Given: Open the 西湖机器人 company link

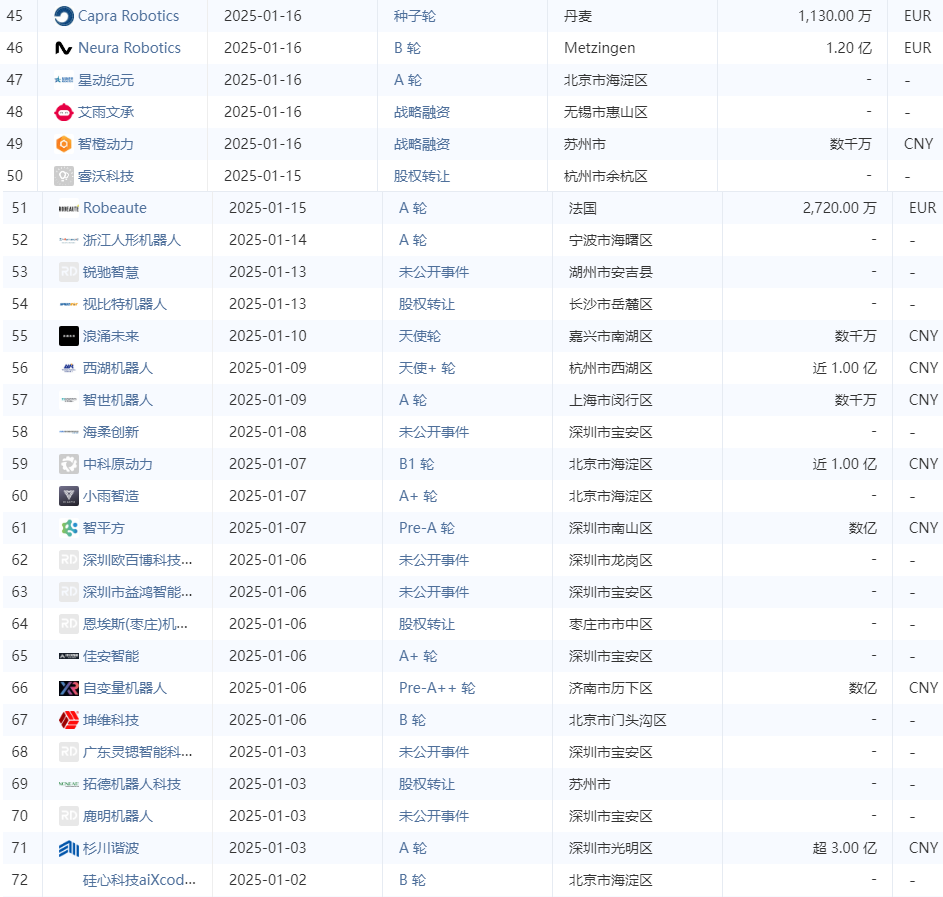Looking at the screenshot, I should click(118, 368).
